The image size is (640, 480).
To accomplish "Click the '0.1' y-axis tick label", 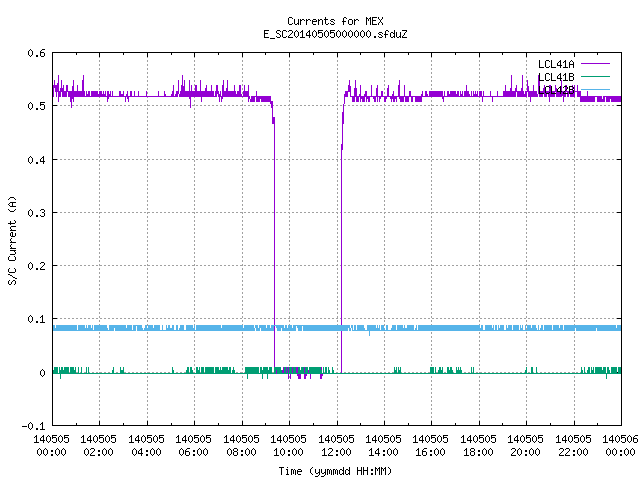I will [x=36, y=319].
